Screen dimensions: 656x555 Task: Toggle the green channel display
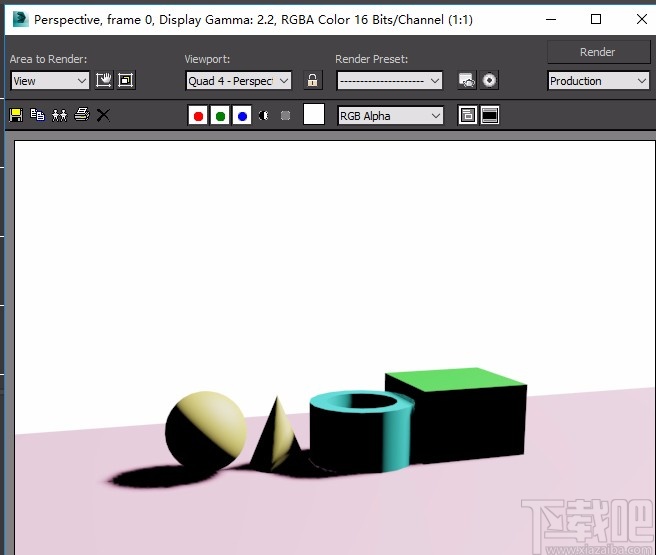tap(220, 116)
